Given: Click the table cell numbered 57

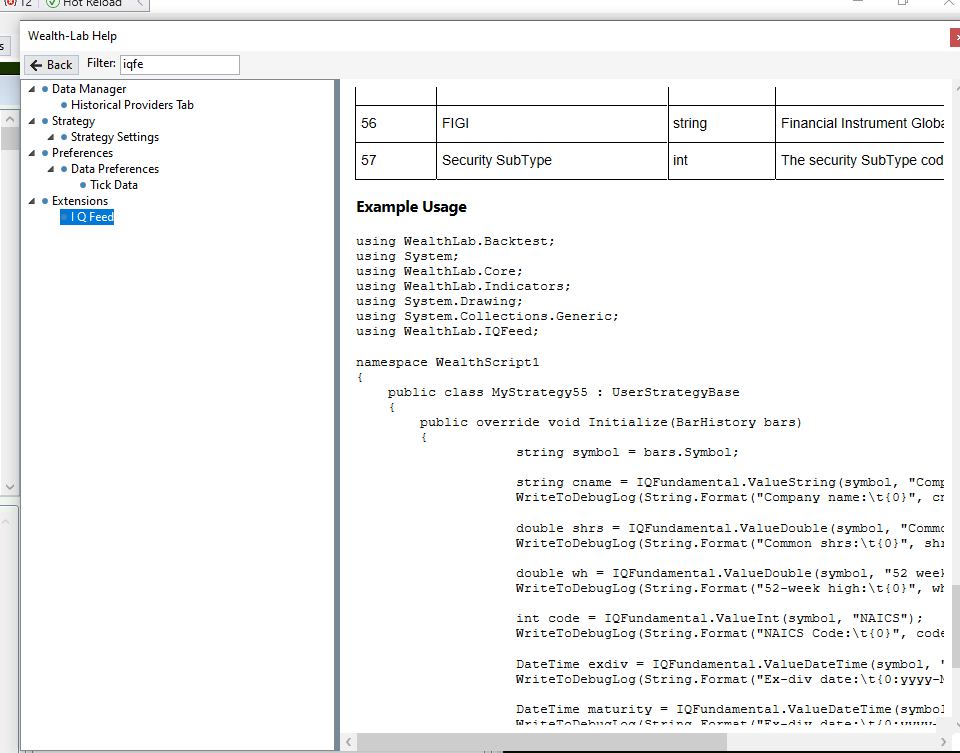Looking at the screenshot, I should pyautogui.click(x=396, y=160).
